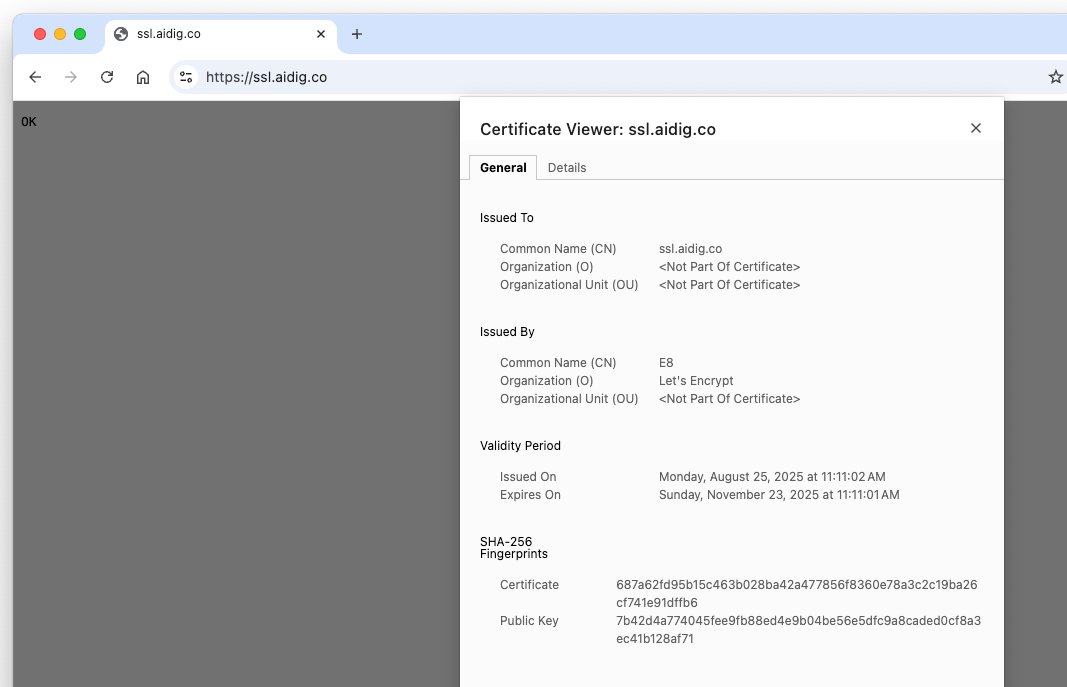Click the site icon inside the address bar
This screenshot has height=687, width=1067.
pyautogui.click(x=185, y=76)
